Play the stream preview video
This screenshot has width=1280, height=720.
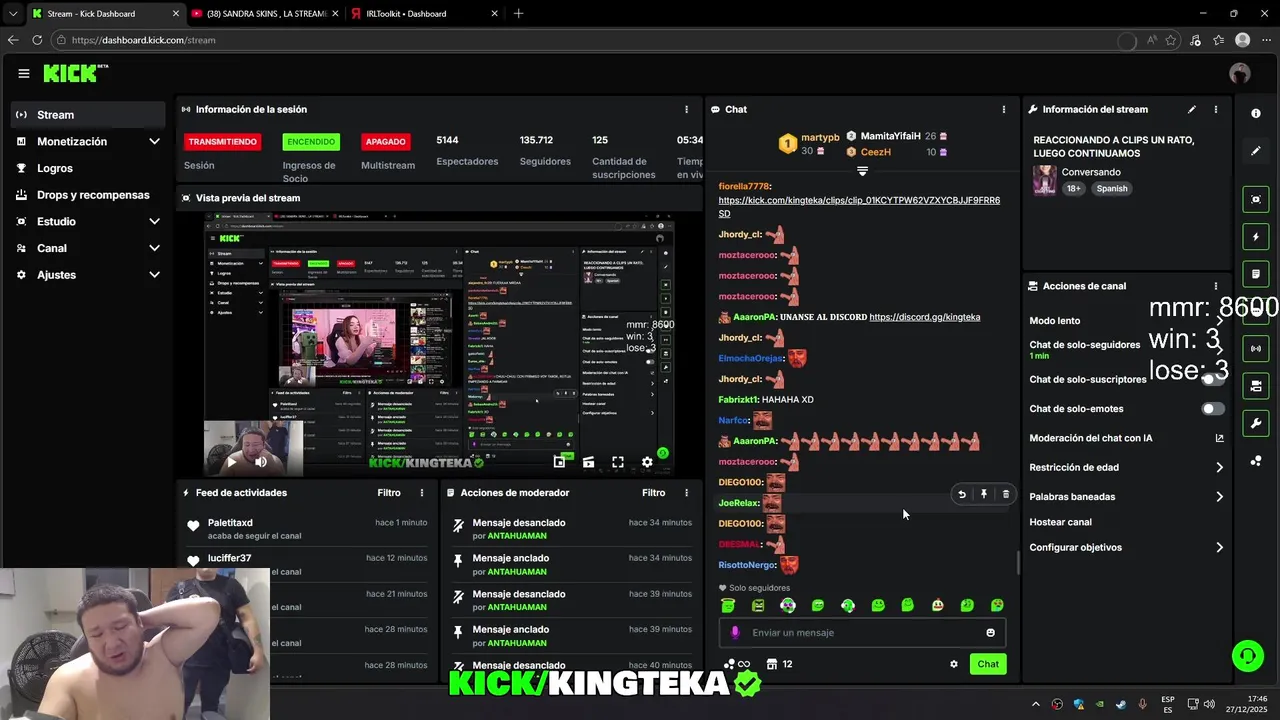point(232,462)
